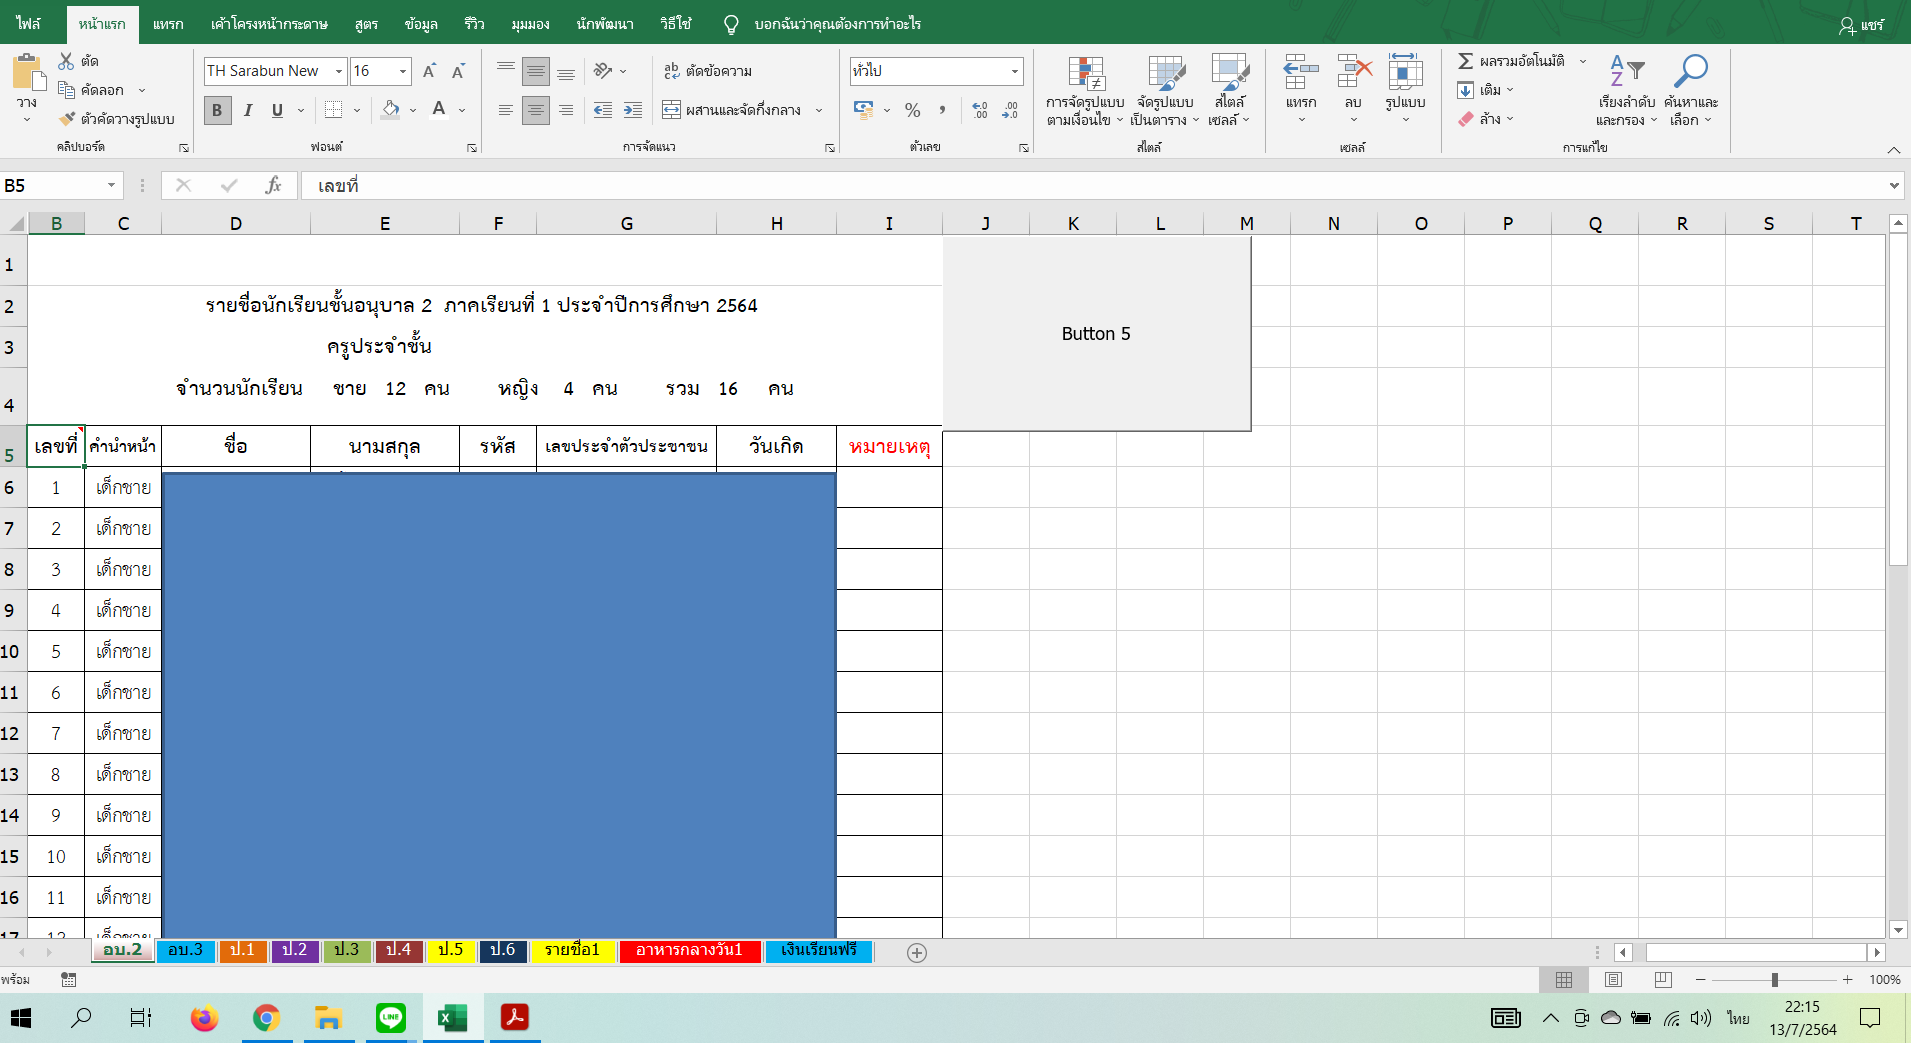This screenshot has height=1043, width=1911.
Task: Open Excel from the Windows taskbar
Action: [x=452, y=1018]
